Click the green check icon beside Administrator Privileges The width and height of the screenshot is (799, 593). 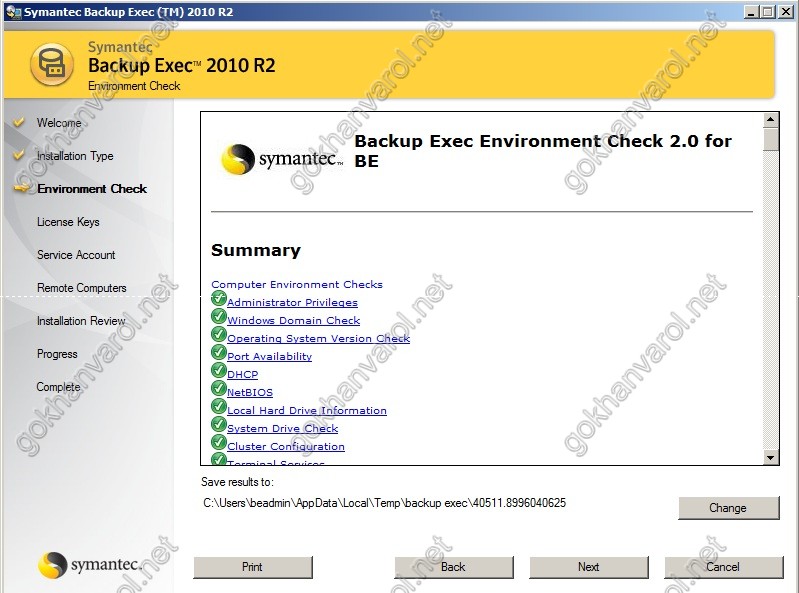[219, 298]
